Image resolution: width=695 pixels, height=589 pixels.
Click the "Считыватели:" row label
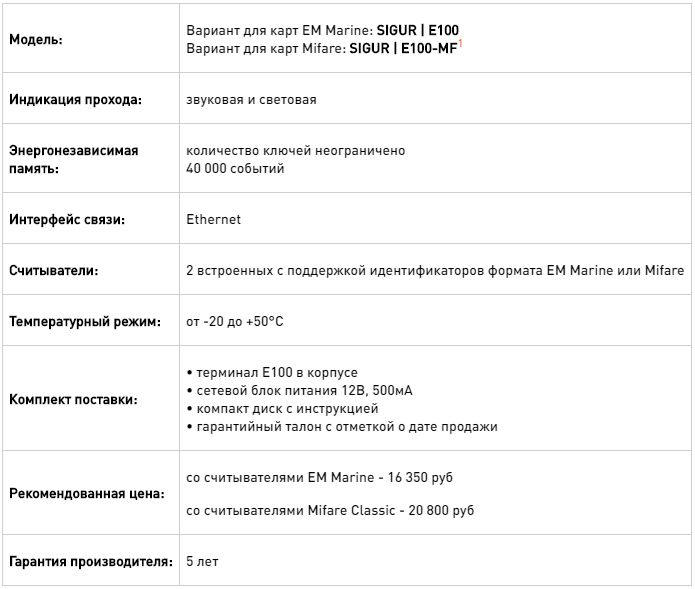[x=54, y=271]
